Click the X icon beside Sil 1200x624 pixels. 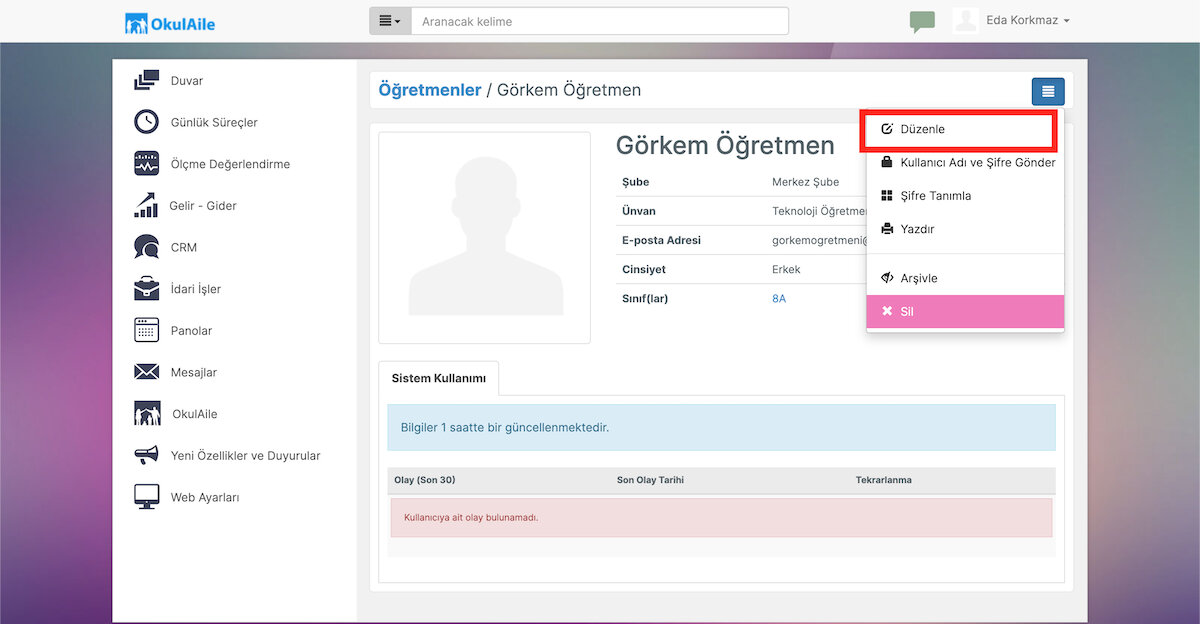tap(886, 311)
